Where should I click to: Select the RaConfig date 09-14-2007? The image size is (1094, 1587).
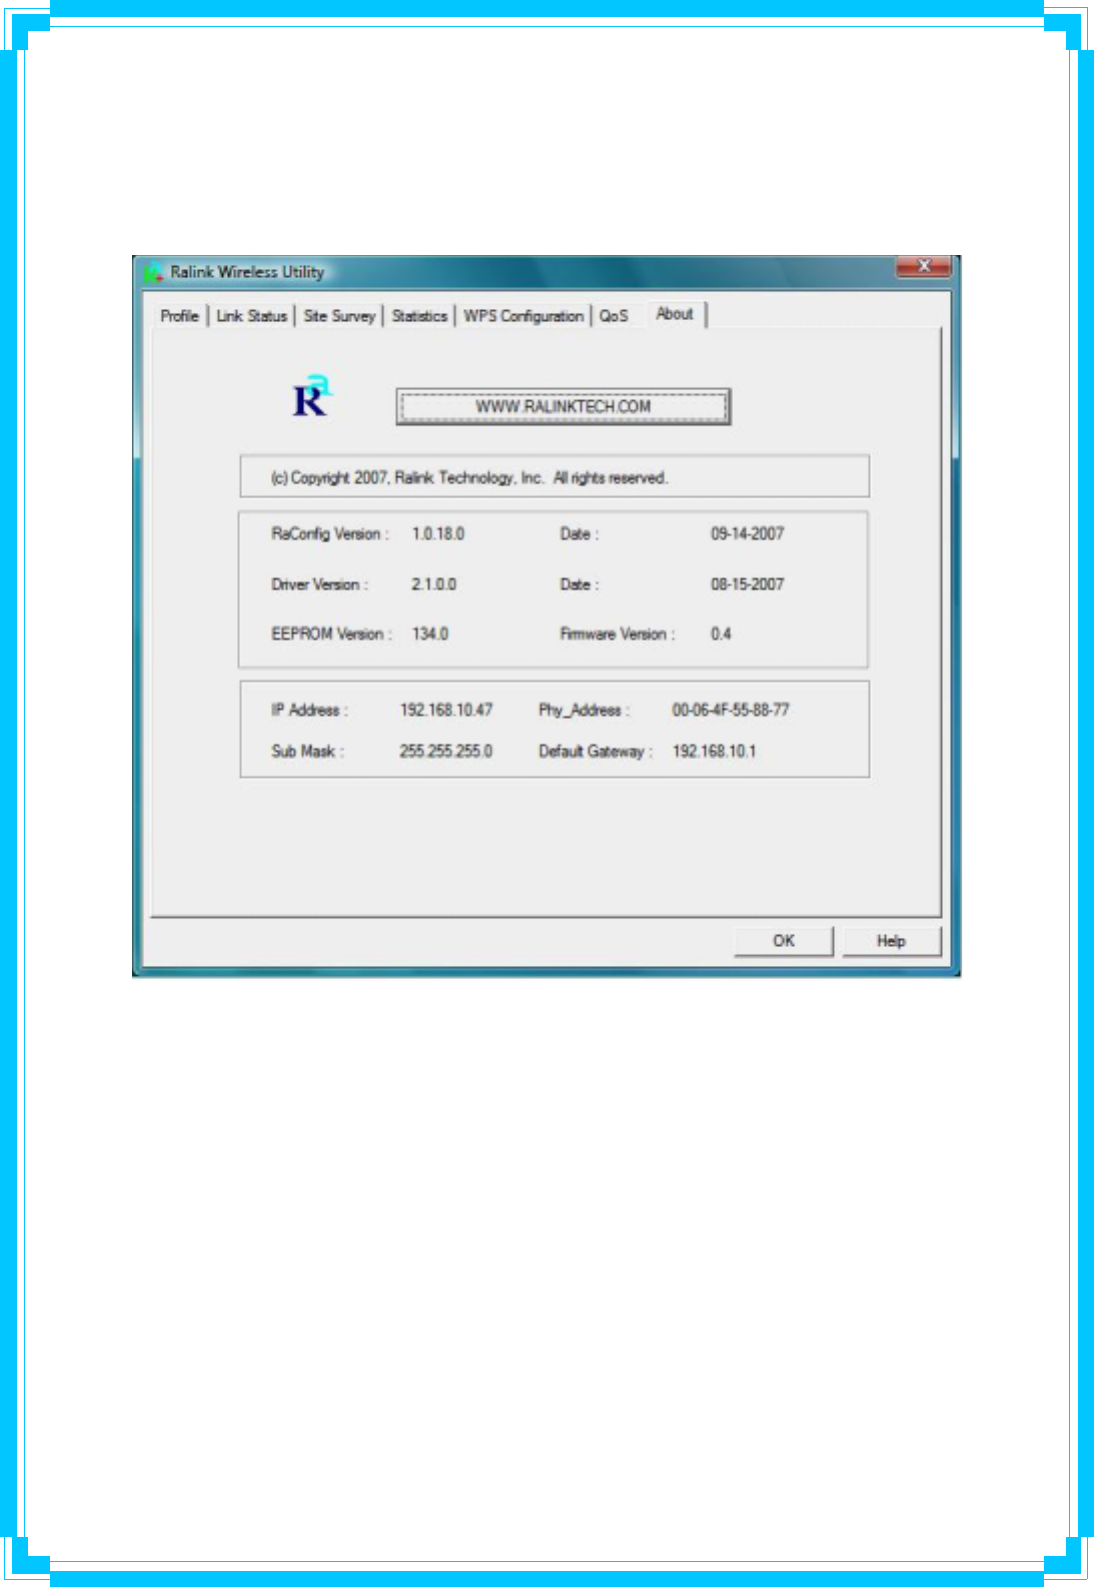click(747, 534)
